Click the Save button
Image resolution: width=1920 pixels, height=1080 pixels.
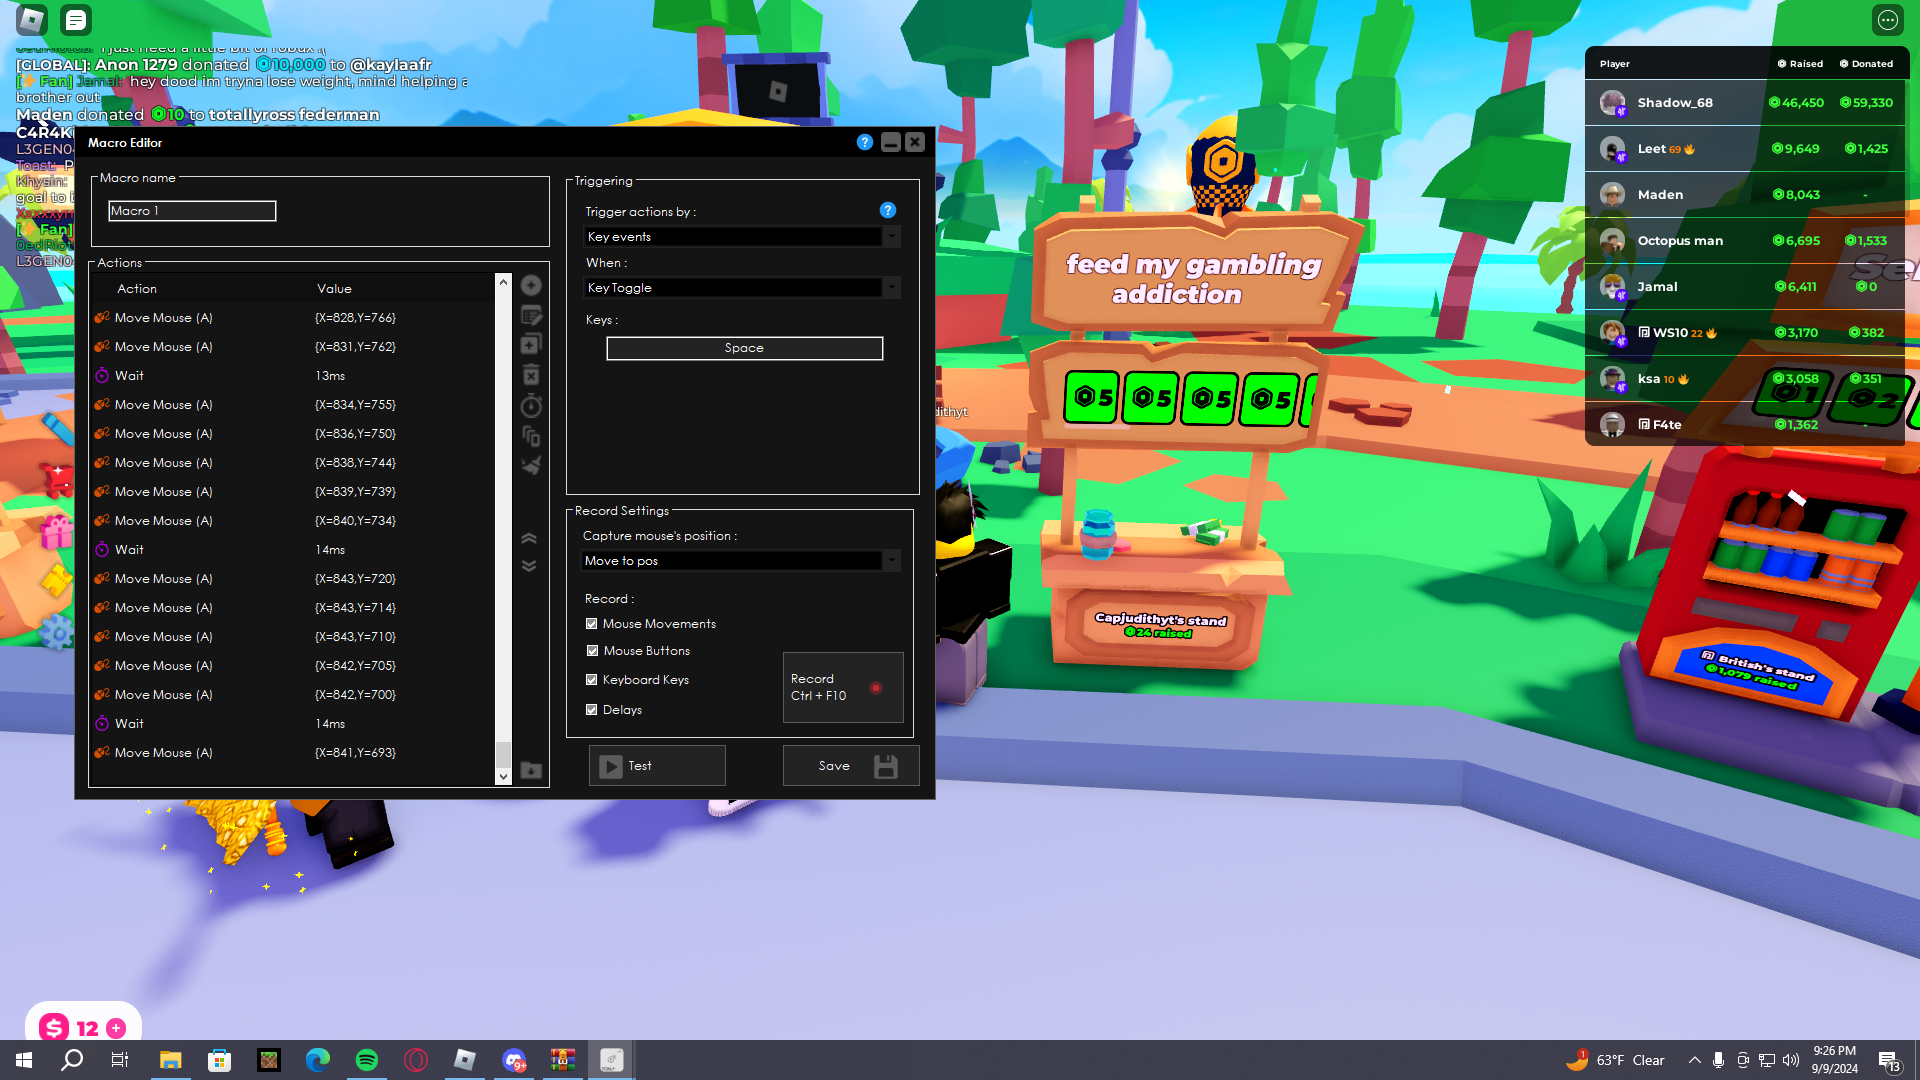pyautogui.click(x=850, y=766)
